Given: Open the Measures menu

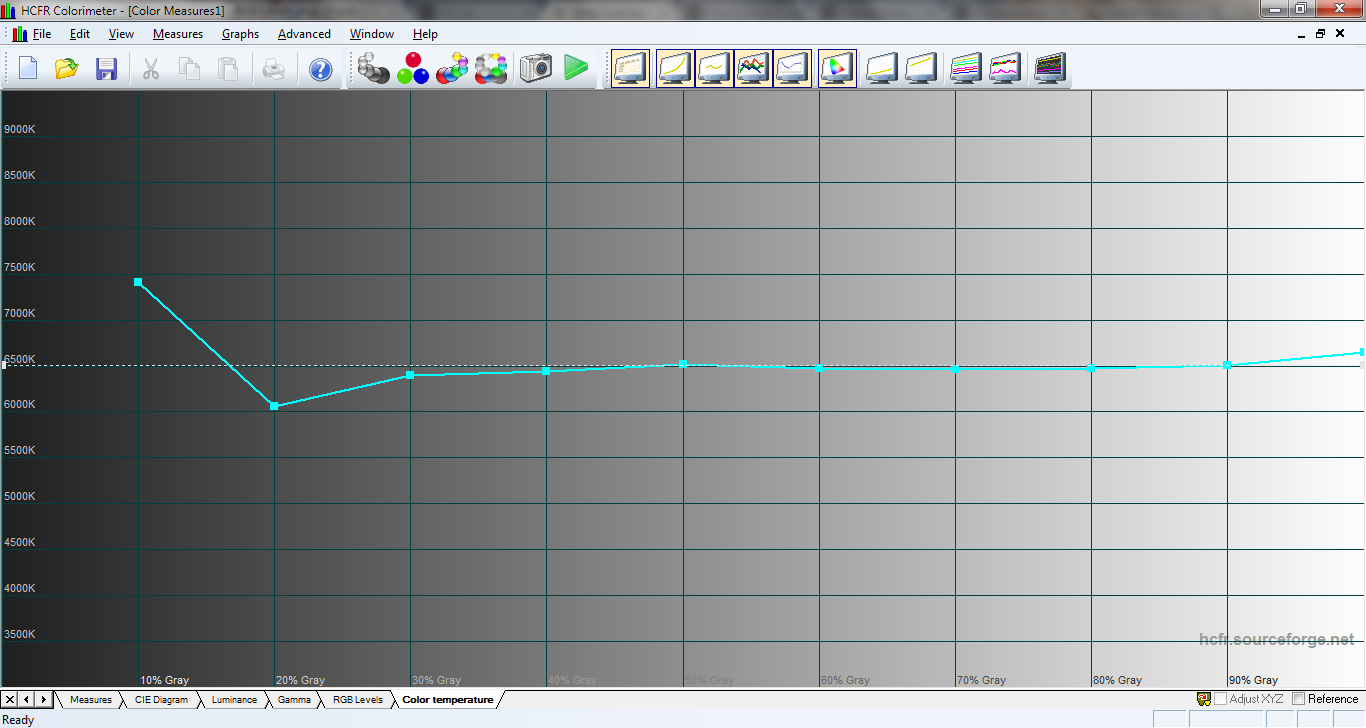Looking at the screenshot, I should 177,34.
